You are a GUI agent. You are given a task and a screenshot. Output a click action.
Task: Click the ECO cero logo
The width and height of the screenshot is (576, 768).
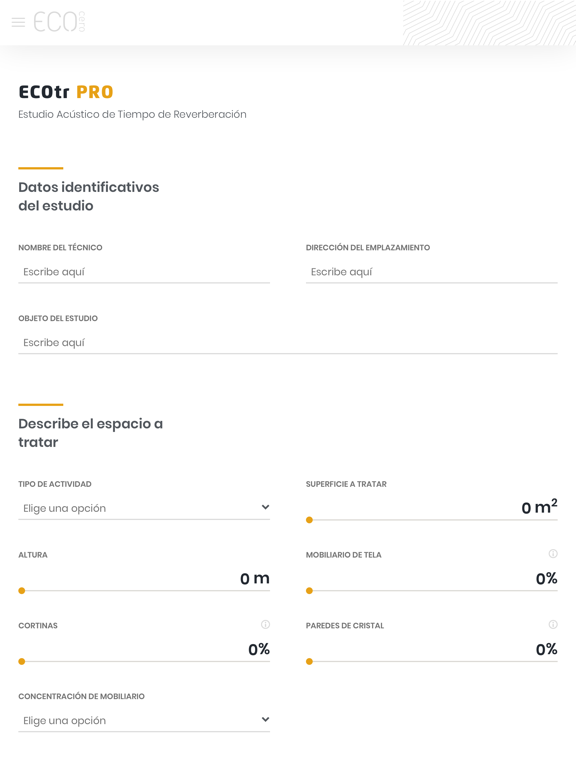(x=59, y=22)
